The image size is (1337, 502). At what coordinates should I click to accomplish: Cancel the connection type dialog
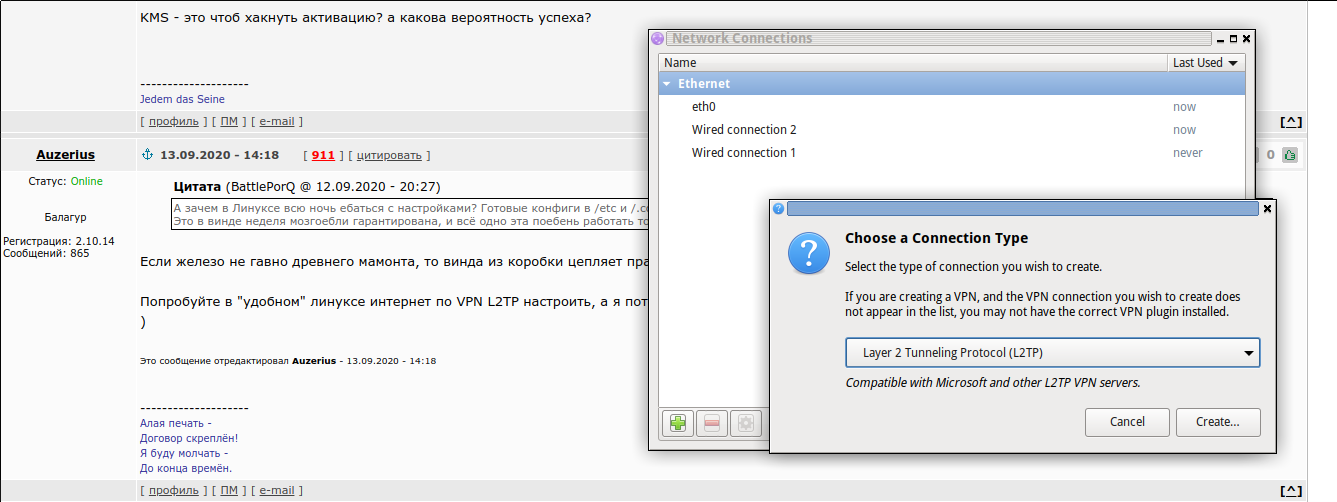point(1127,422)
